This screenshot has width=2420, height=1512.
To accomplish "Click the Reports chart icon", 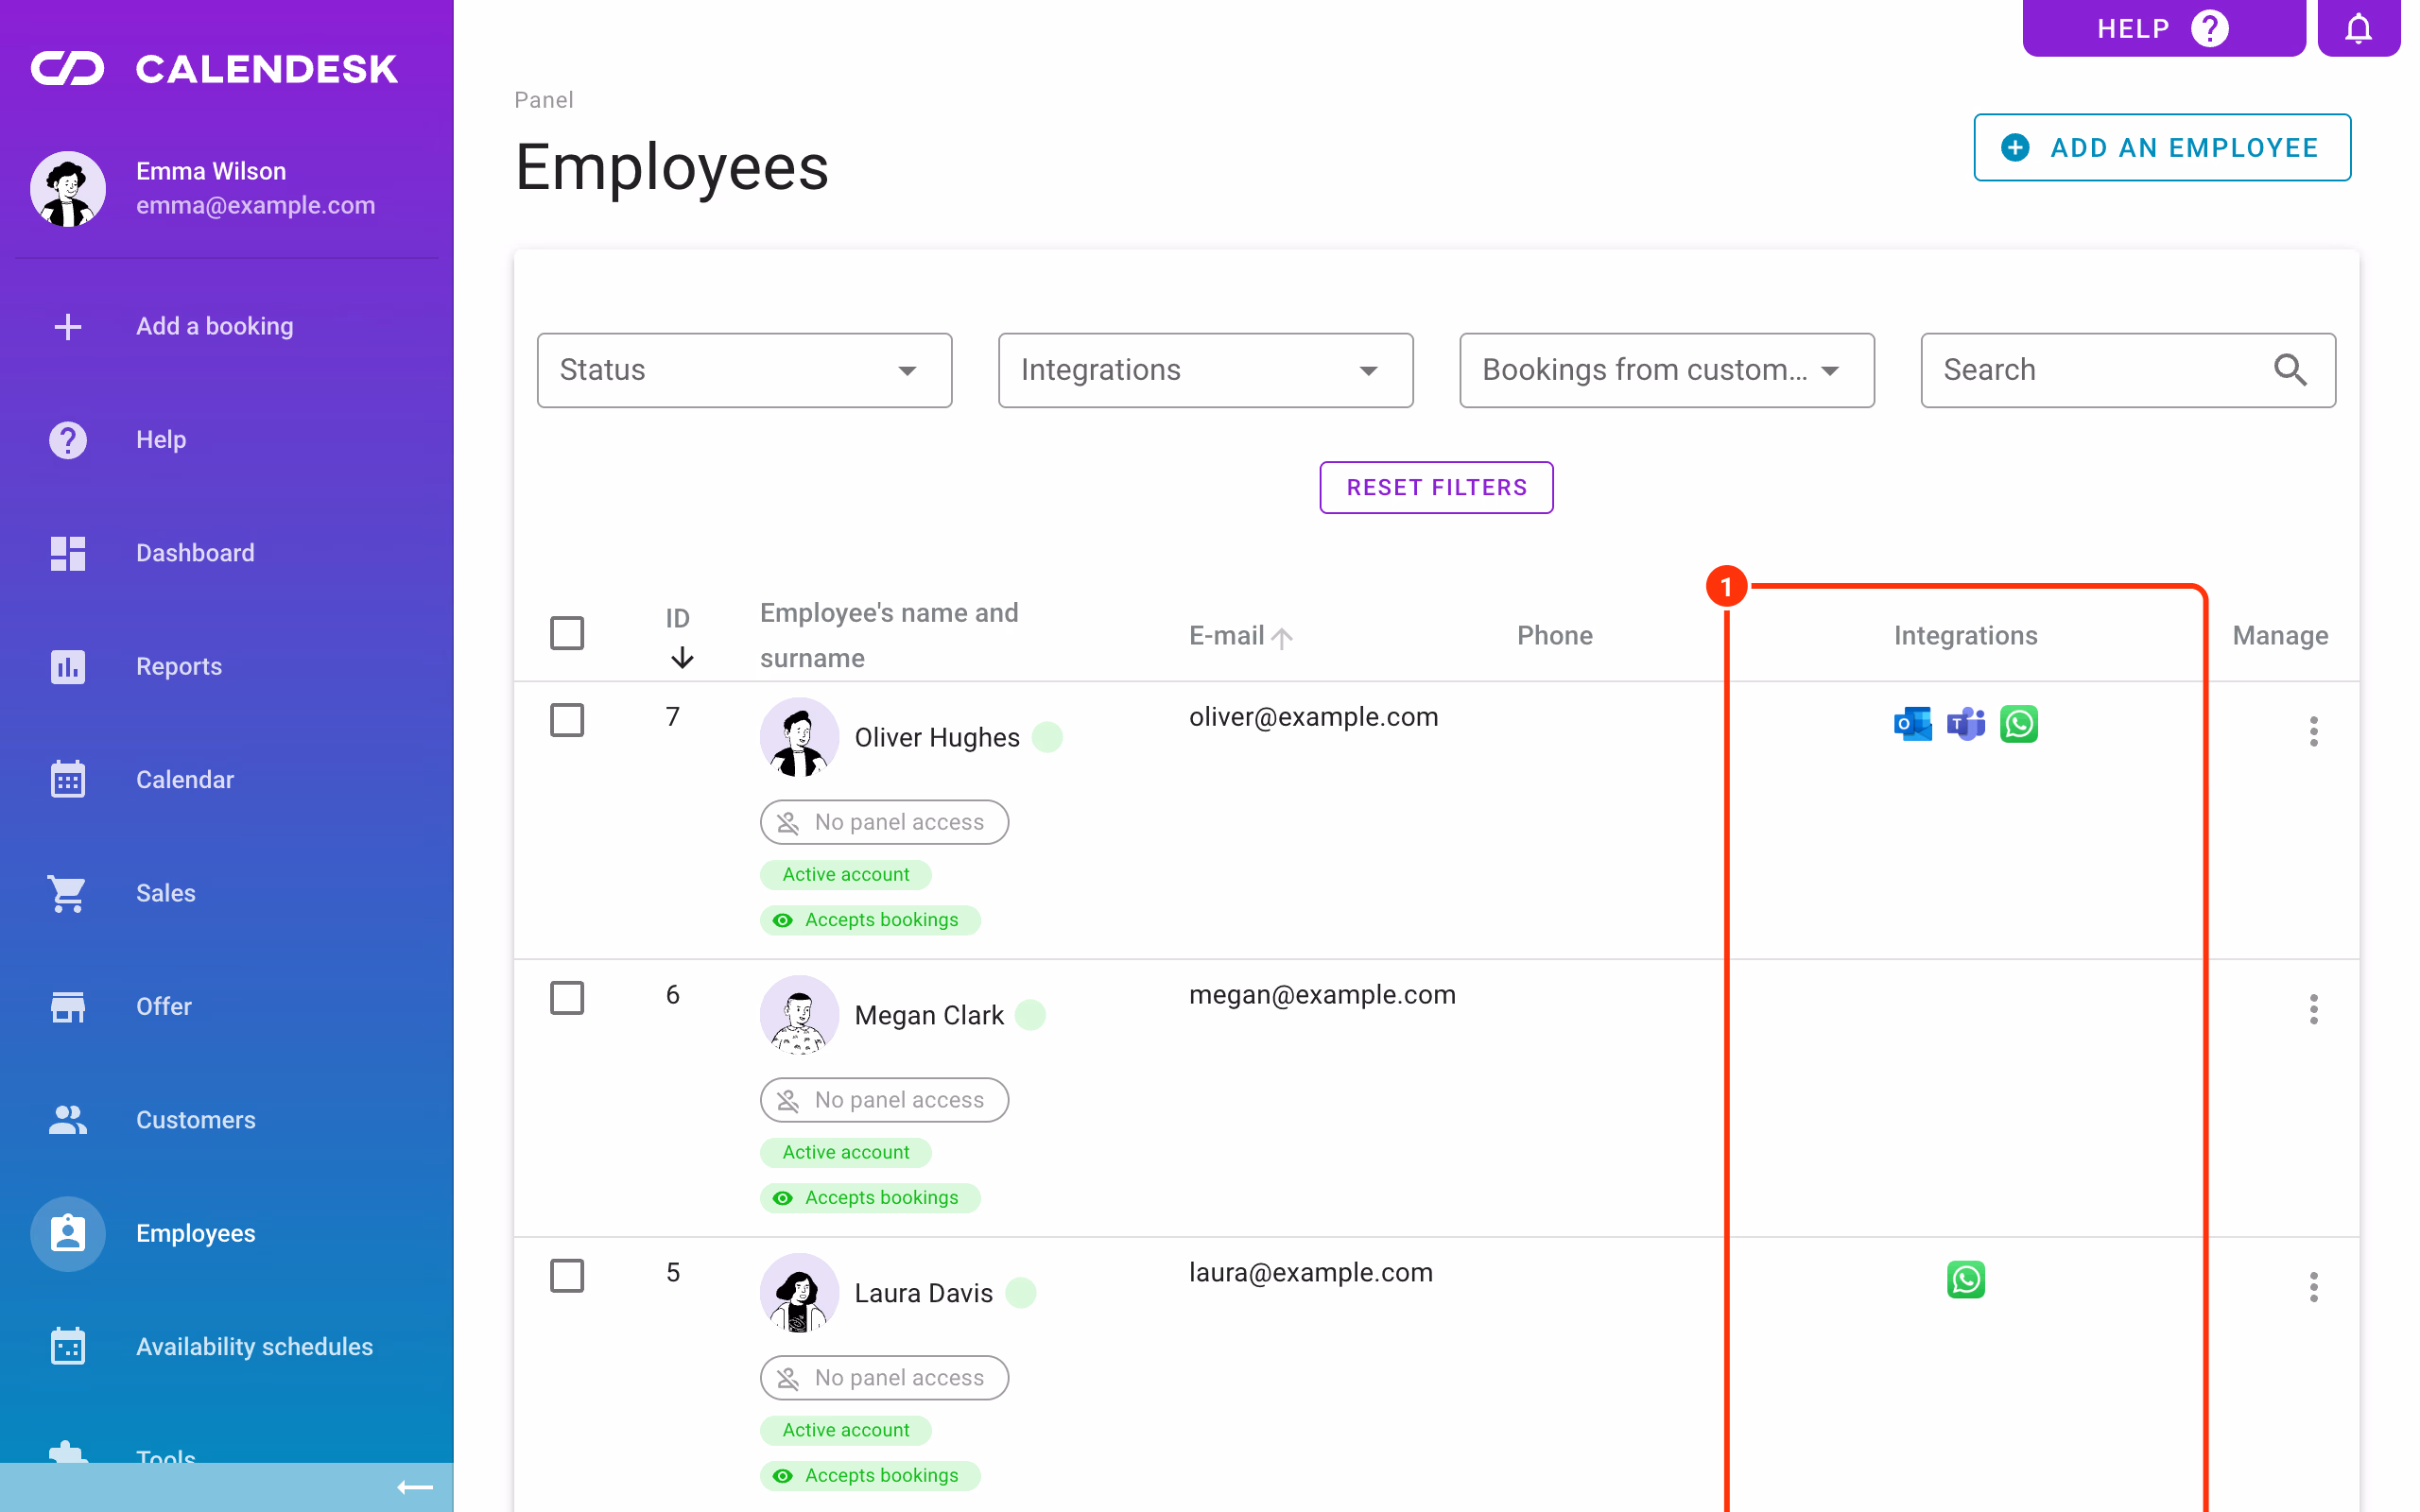I will point(67,666).
